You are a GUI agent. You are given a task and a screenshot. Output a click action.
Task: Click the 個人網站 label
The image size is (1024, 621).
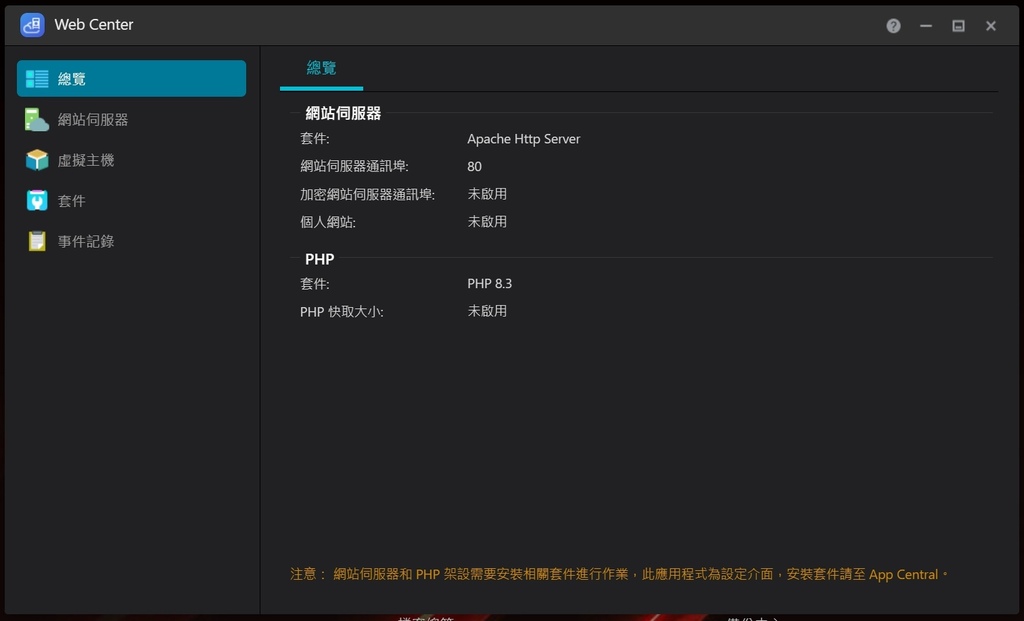[x=328, y=222]
